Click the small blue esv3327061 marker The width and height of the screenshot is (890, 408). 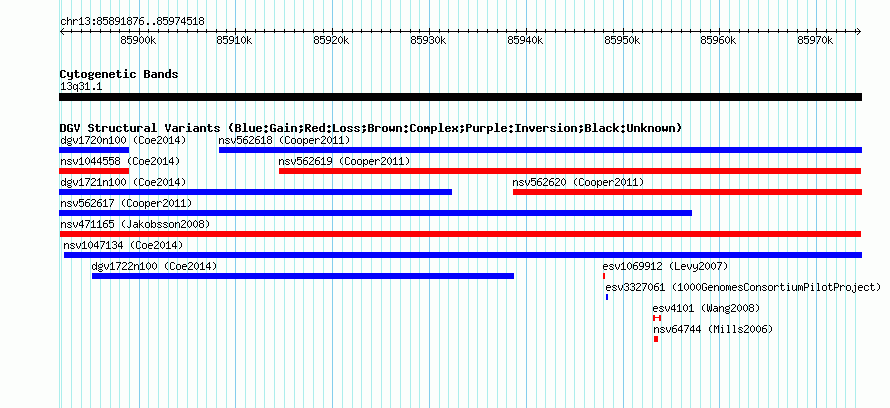(x=607, y=297)
